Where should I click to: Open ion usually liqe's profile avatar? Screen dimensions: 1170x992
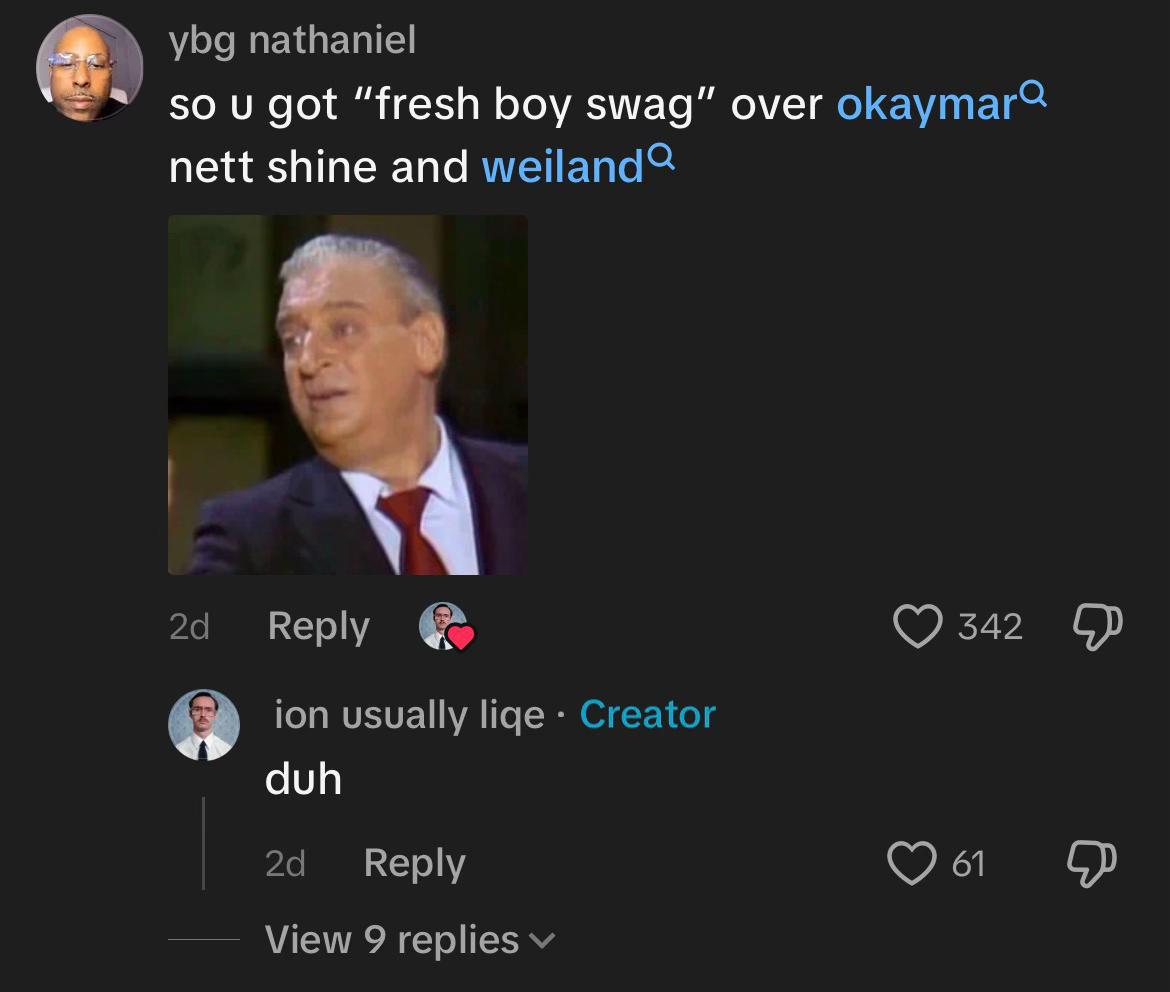click(204, 725)
